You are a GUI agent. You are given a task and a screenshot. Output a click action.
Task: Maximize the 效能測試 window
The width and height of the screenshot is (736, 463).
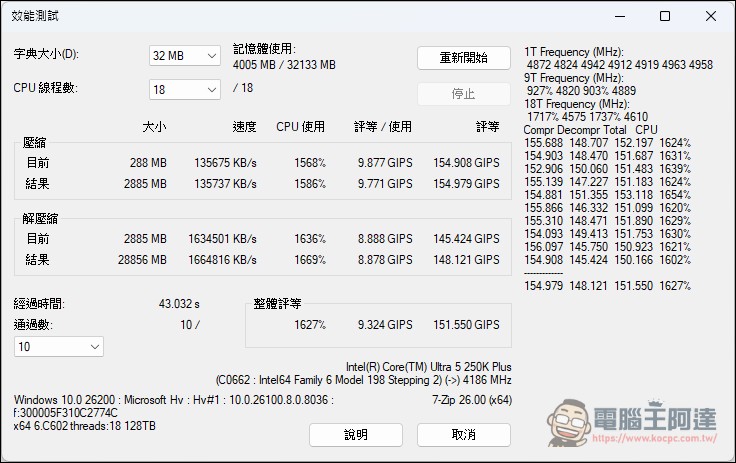coord(665,16)
